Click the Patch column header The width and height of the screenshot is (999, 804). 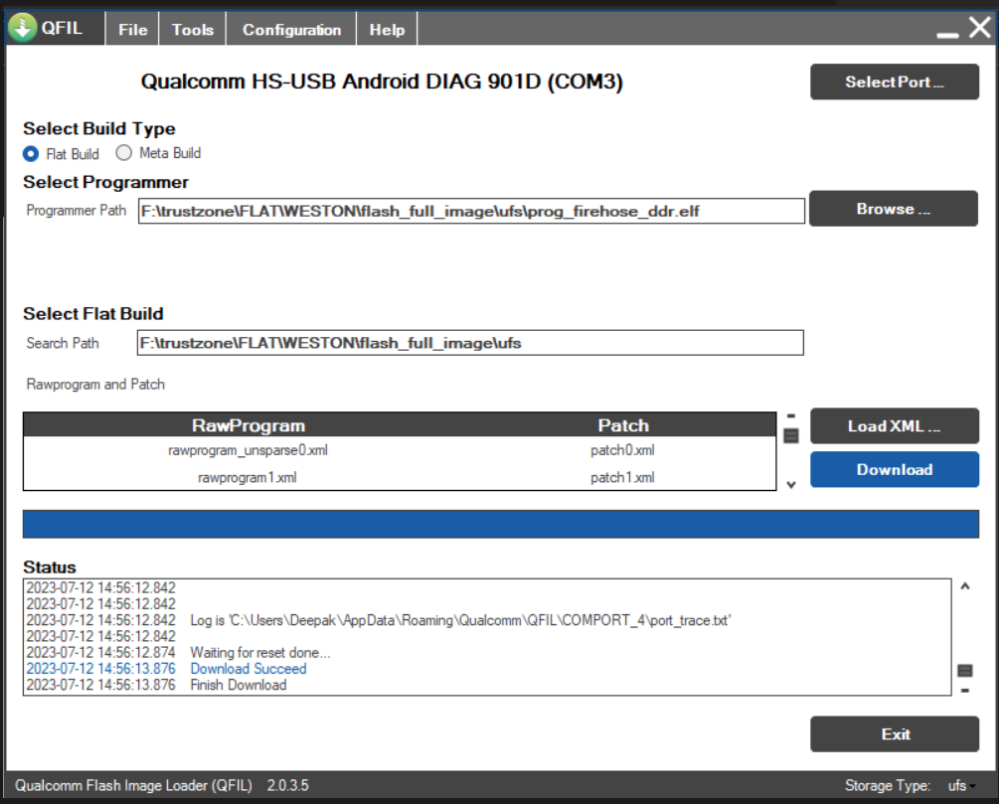click(623, 425)
